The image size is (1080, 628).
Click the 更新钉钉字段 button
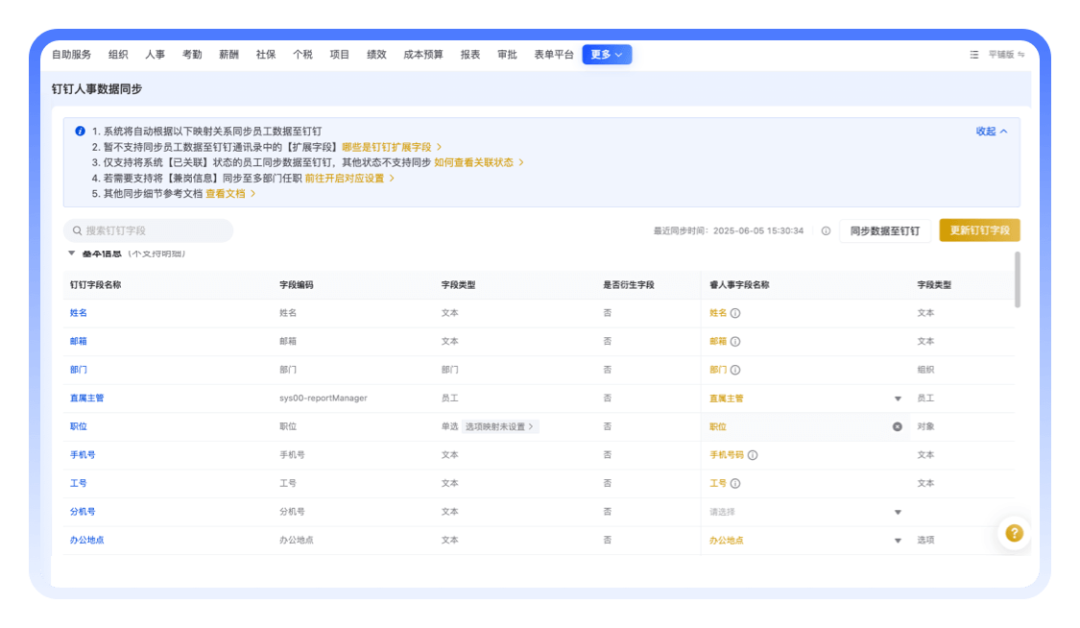click(979, 231)
